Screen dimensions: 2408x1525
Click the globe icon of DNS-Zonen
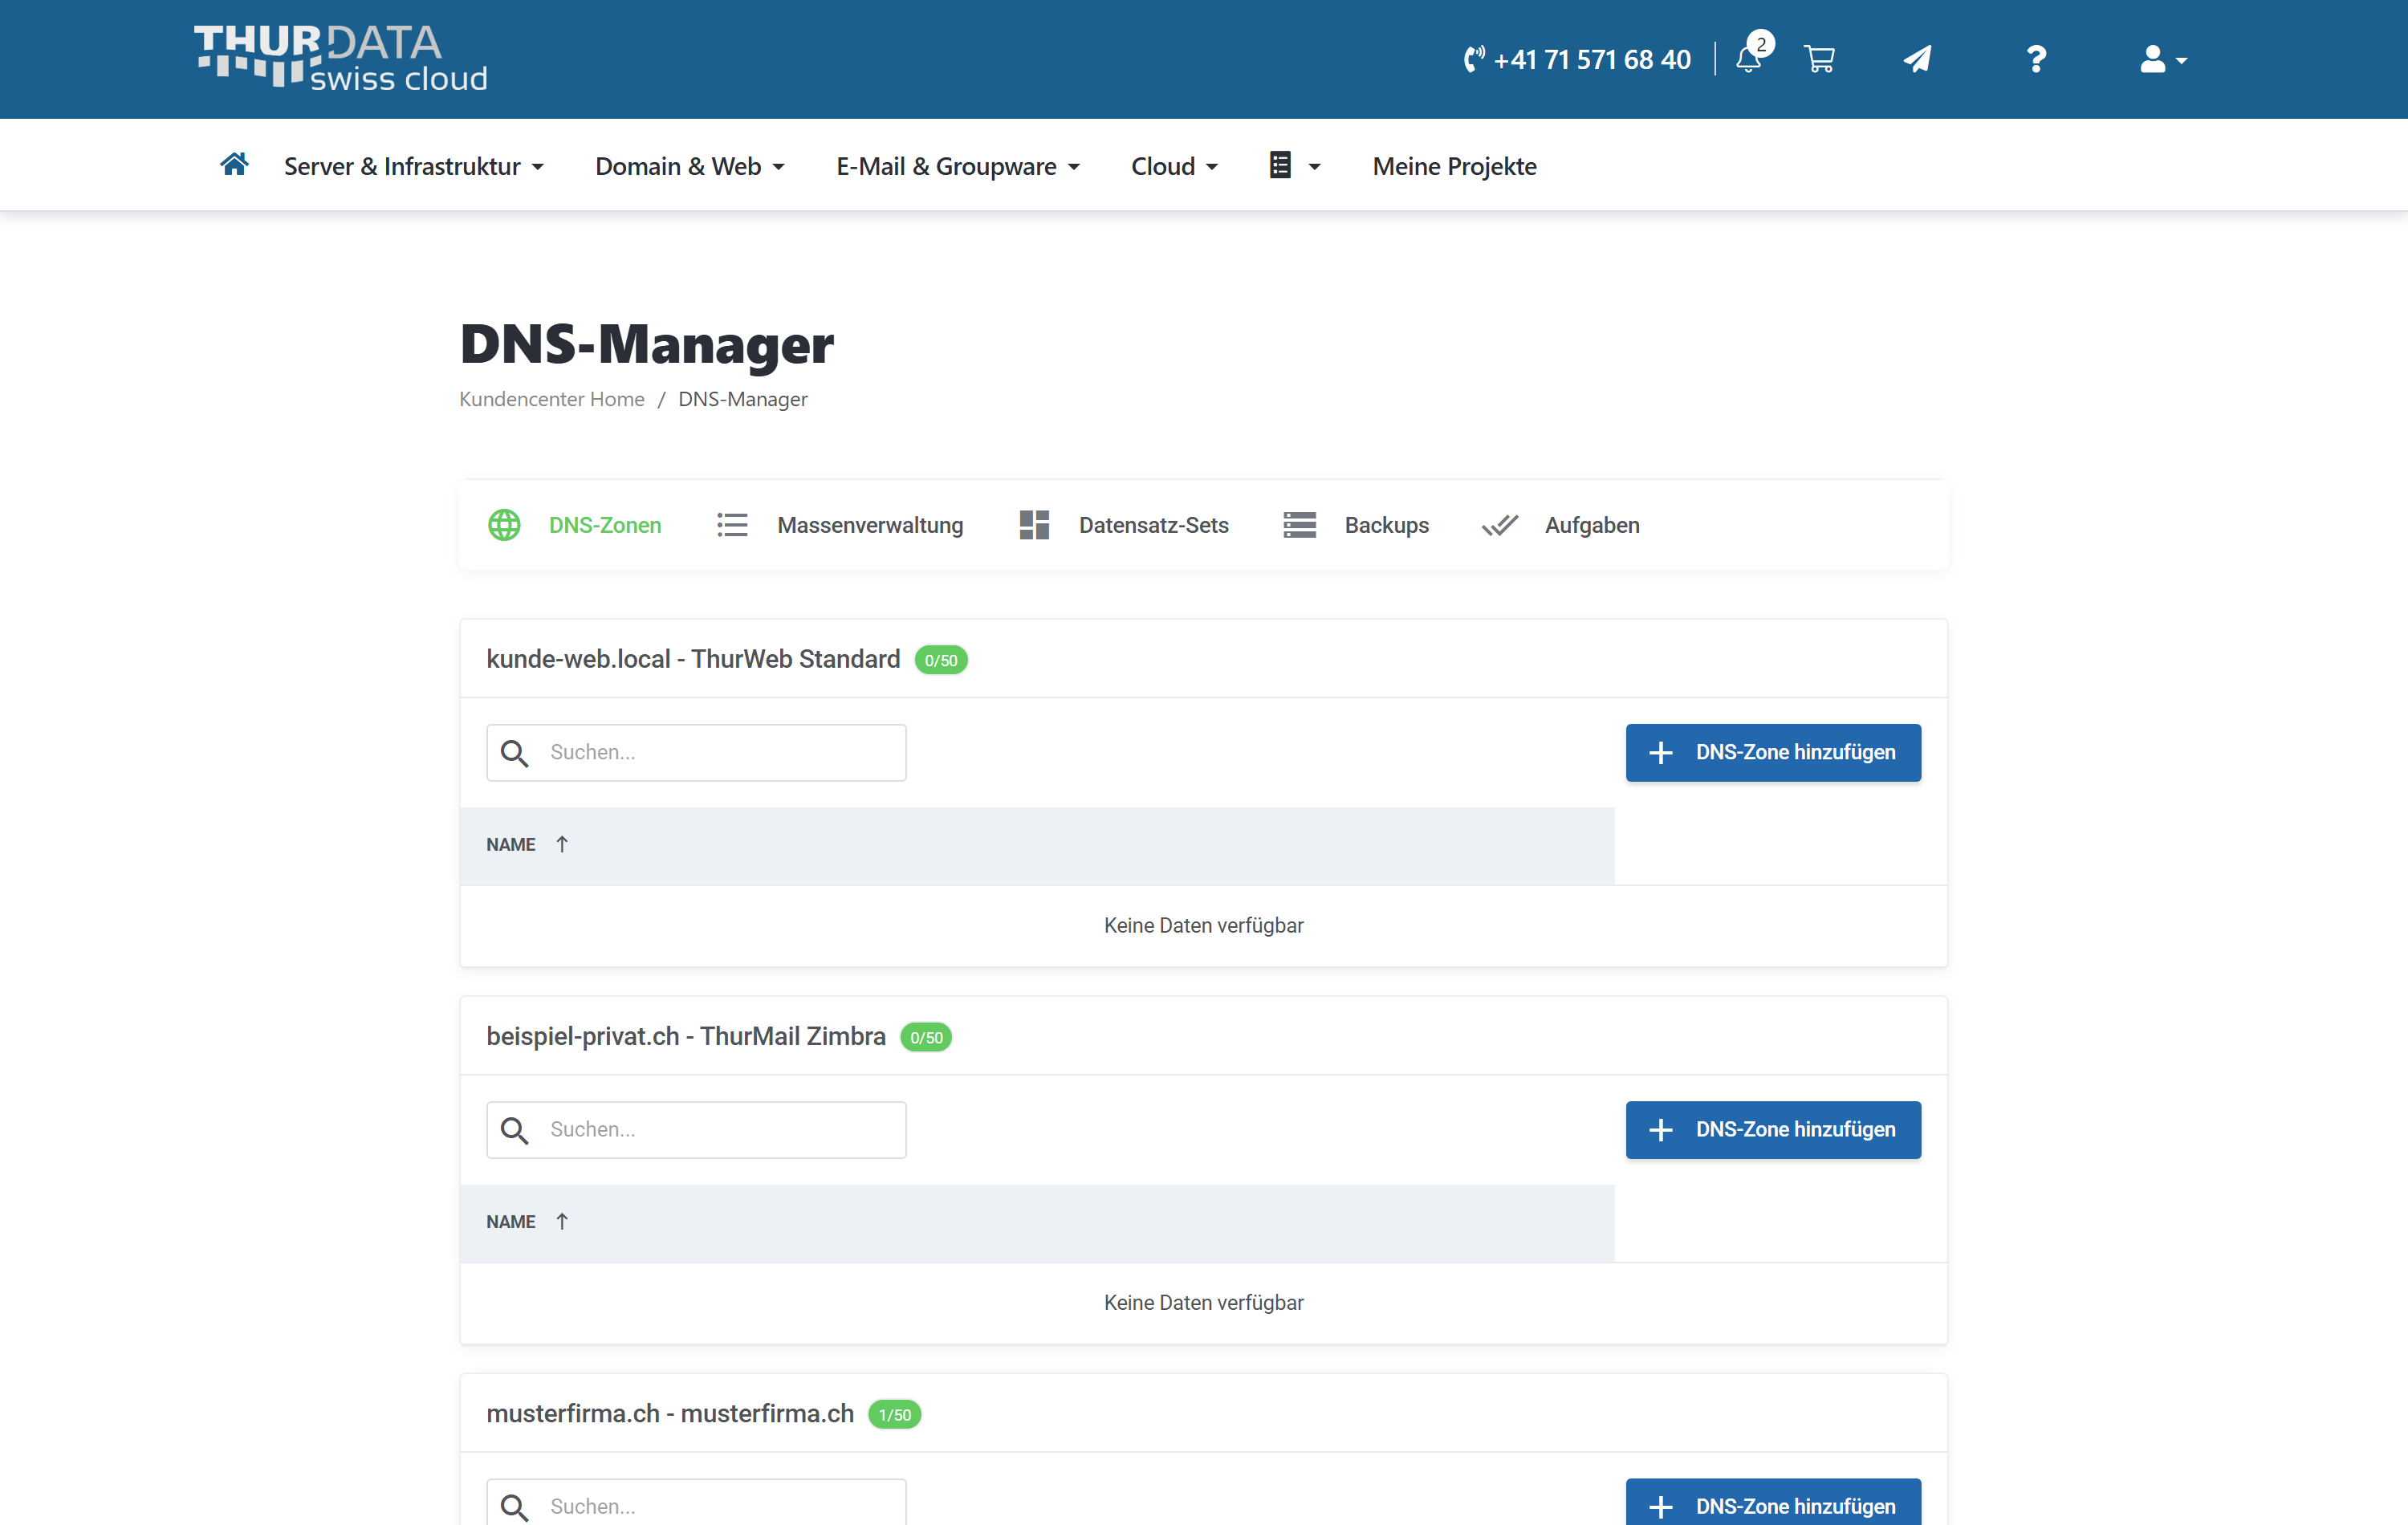[504, 525]
